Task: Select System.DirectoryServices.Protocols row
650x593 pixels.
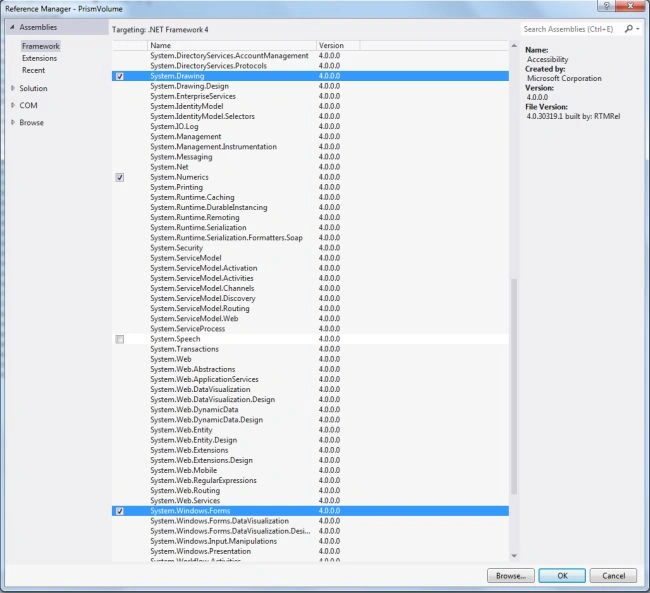Action: 310,66
